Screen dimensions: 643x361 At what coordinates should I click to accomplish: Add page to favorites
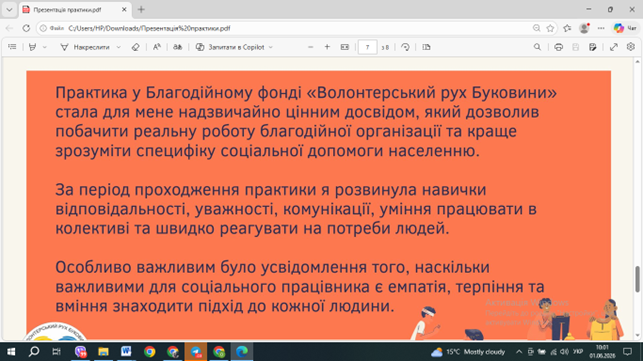[x=550, y=28]
